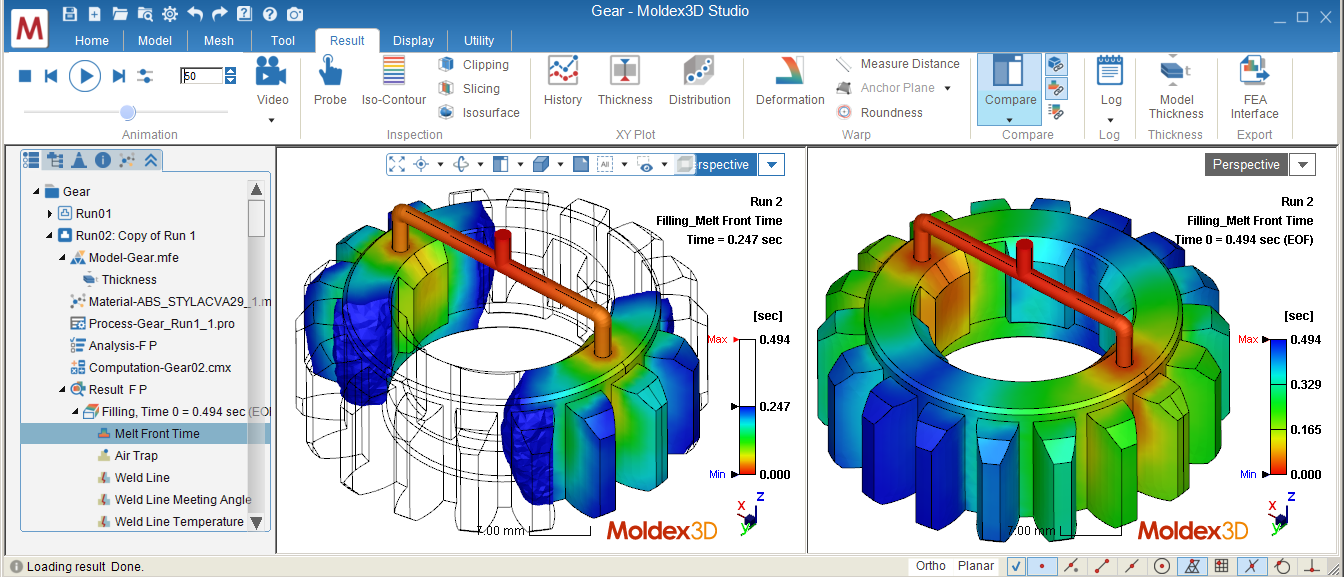Expand the Run01 tree node
The height and width of the screenshot is (577, 1344).
tap(47, 213)
